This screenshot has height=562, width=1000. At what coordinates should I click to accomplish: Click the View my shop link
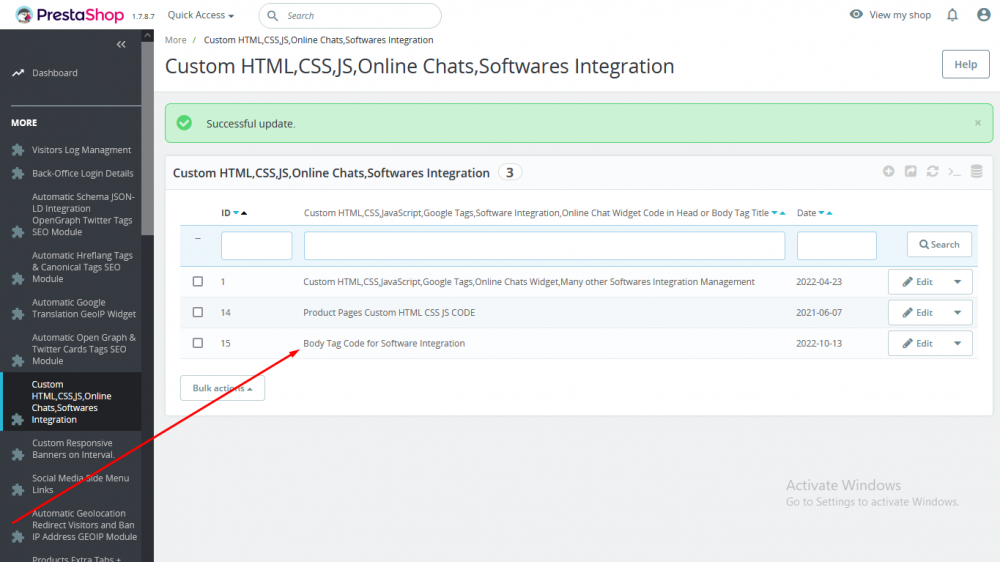pyautogui.click(x=900, y=15)
